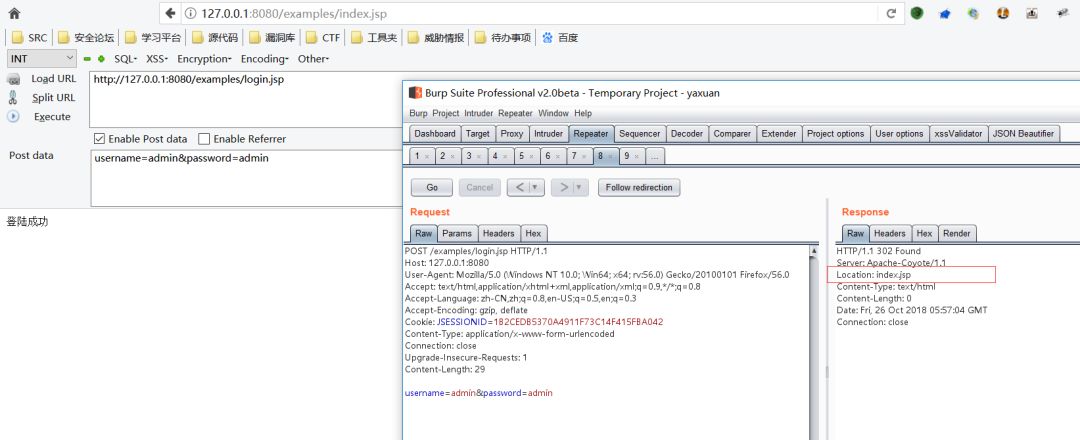Open the Project menu in Burp Suite
Viewport: 1080px width, 440px height.
(446, 113)
